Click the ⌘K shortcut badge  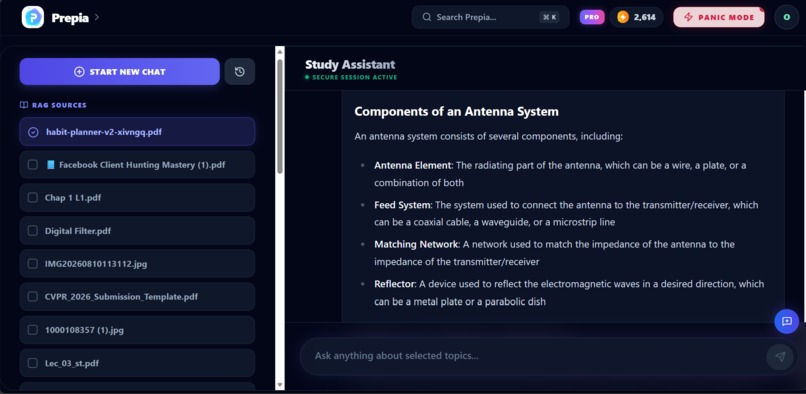[x=549, y=17]
